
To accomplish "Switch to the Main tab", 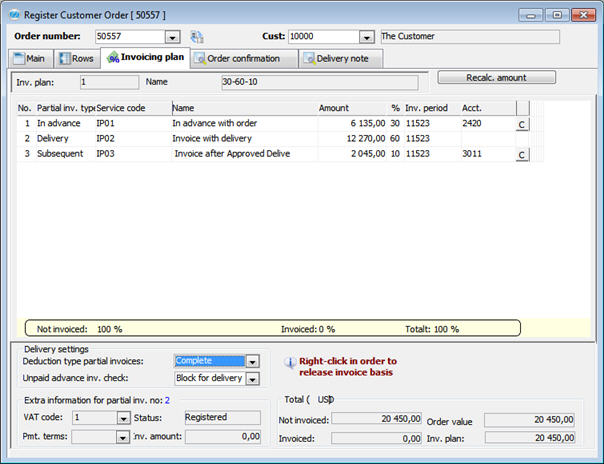I will (x=30, y=59).
